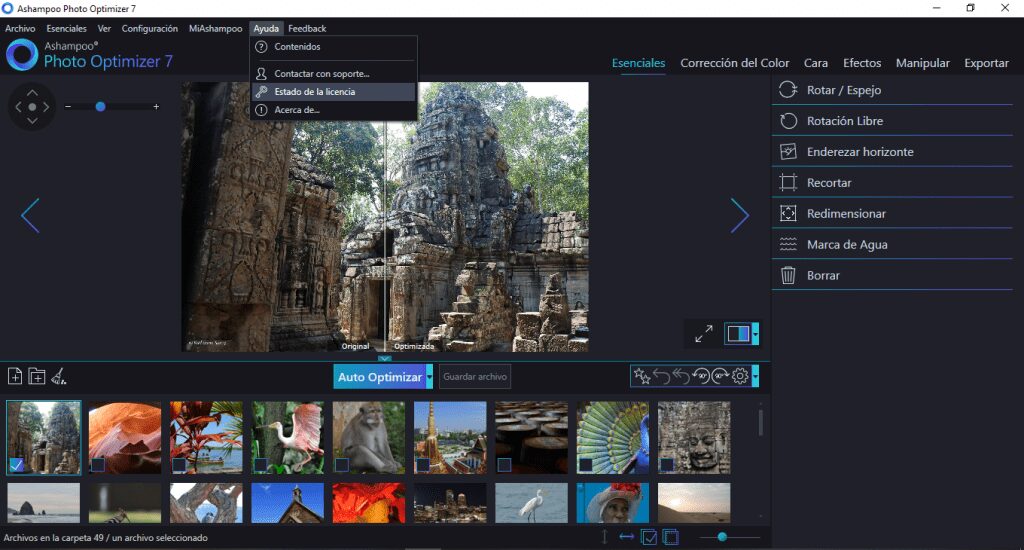Switch to the Exportar tab
Image resolution: width=1024 pixels, height=550 pixels.
point(986,63)
